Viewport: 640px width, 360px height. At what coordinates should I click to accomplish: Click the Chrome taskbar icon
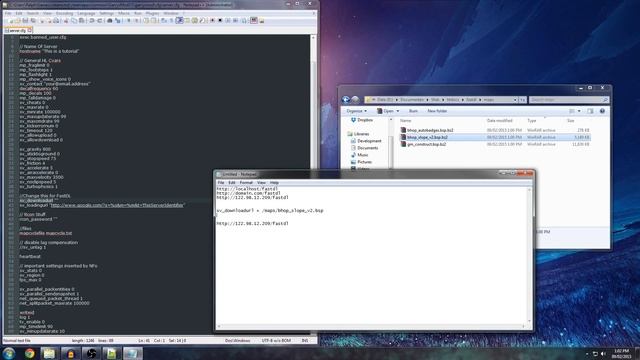(x=29, y=353)
